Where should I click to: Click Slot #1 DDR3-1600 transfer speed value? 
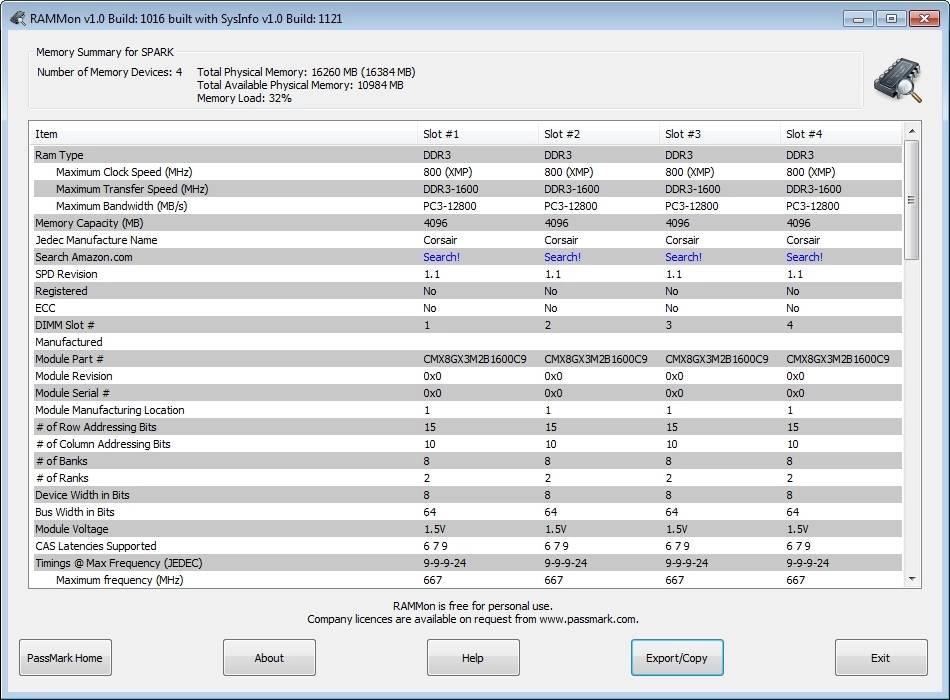click(451, 189)
